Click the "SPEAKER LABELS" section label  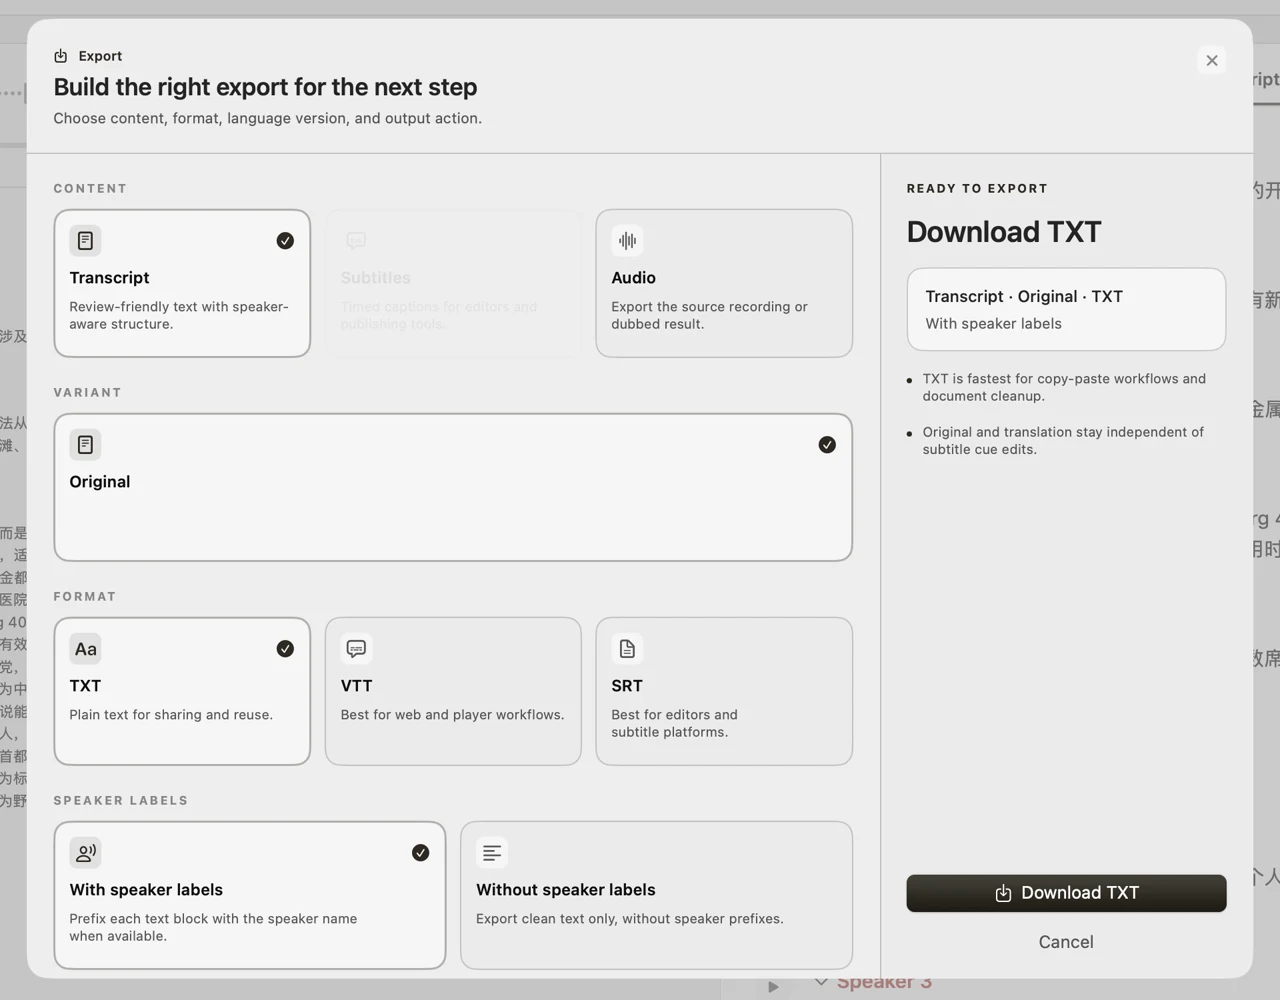[x=121, y=800]
